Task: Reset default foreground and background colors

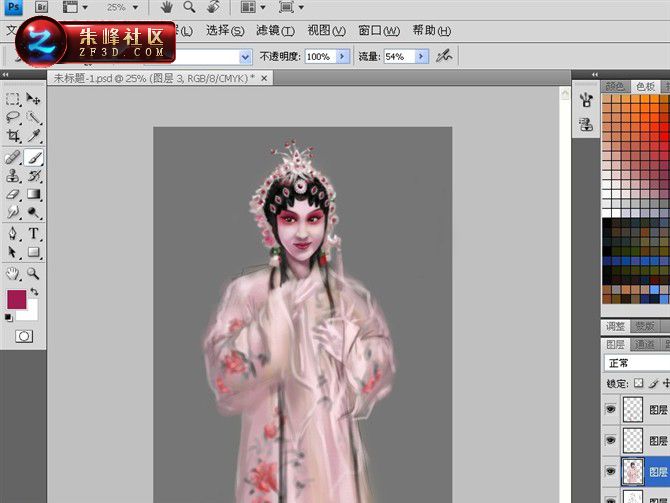Action: (8, 317)
